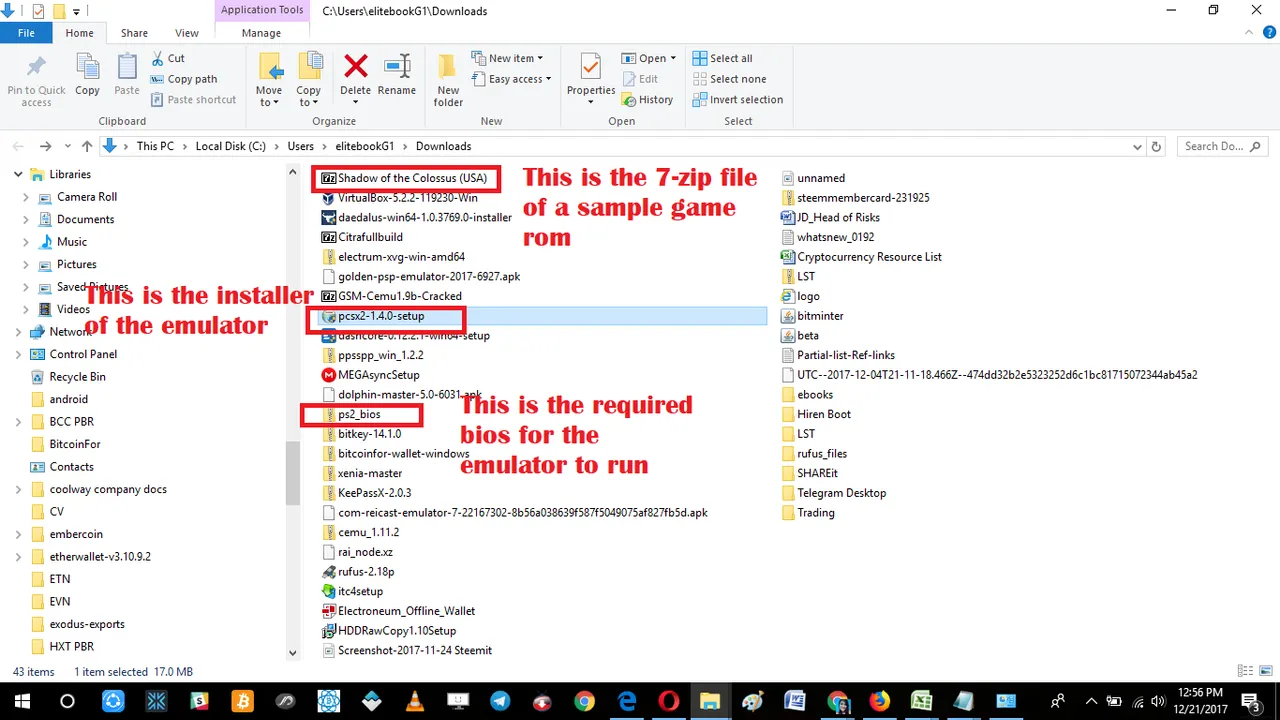Click the Paste icon in ribbon
Screen dimensions: 1280x720
[x=127, y=68]
